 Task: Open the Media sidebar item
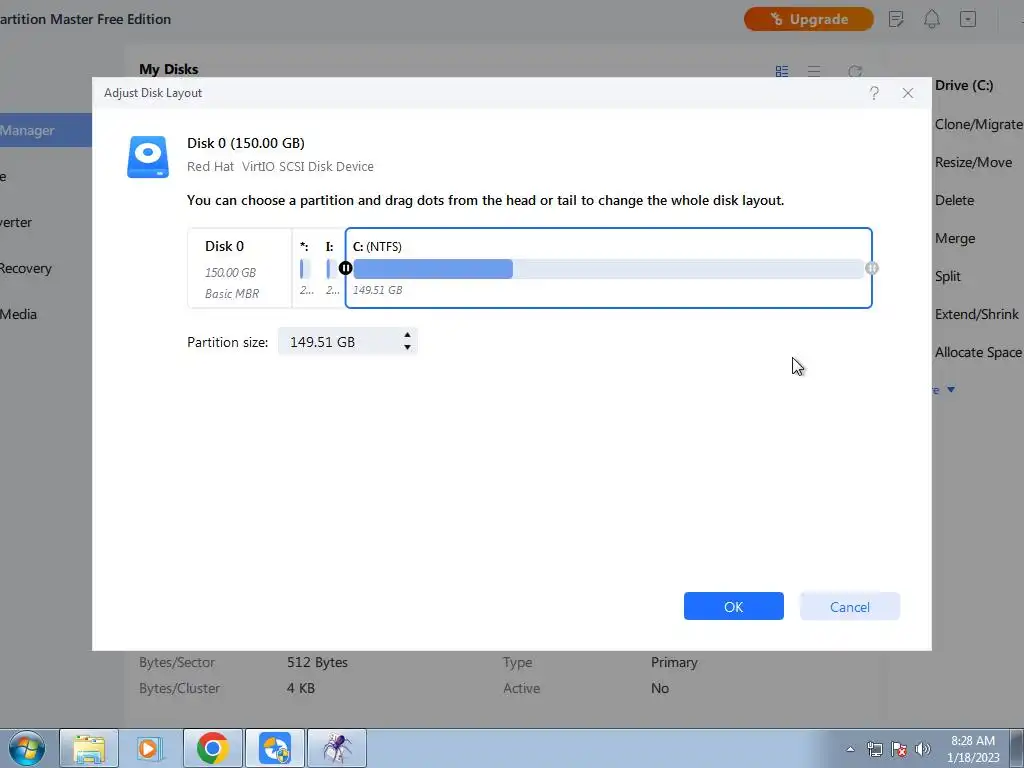(x=18, y=314)
